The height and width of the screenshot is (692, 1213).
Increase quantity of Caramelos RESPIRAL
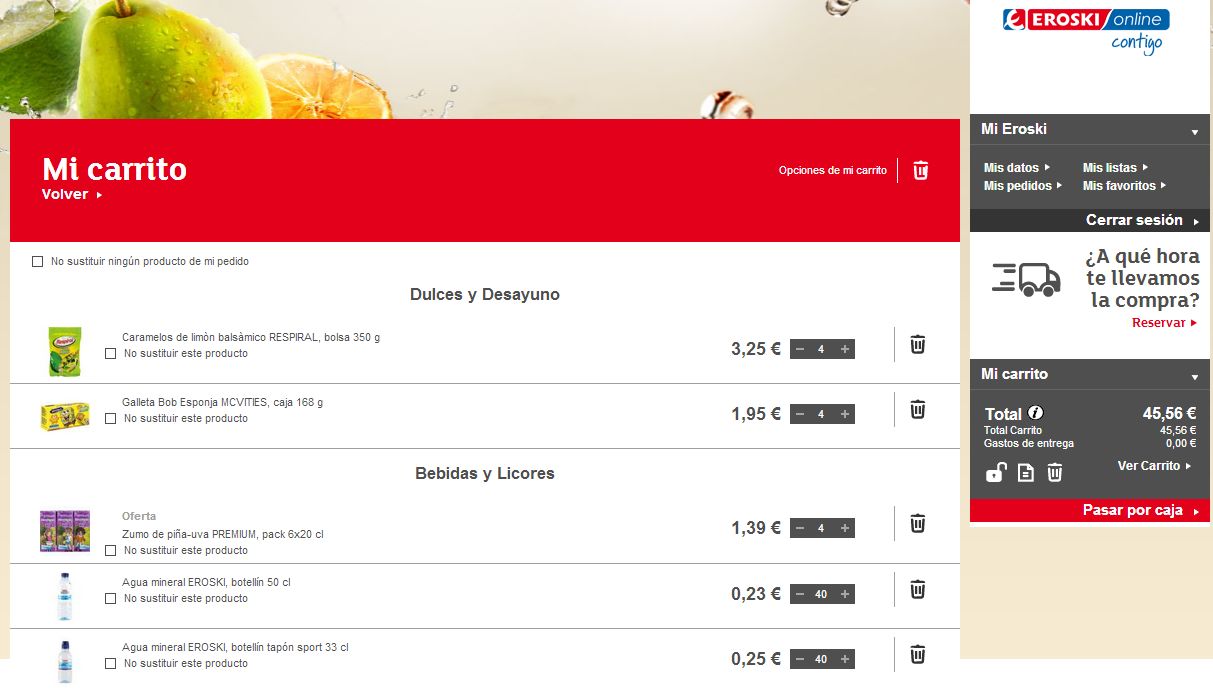845,349
